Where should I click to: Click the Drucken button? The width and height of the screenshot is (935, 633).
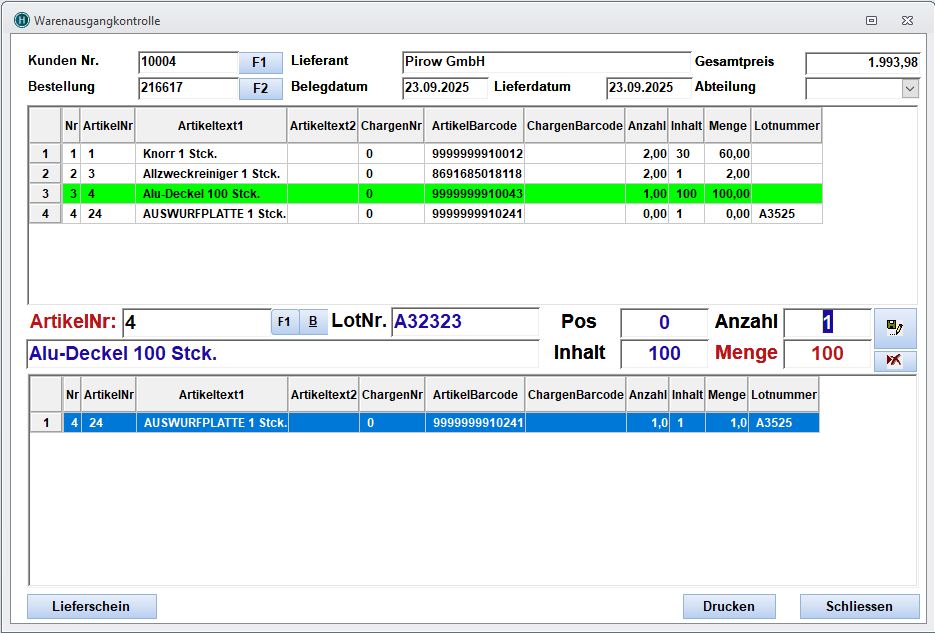pyautogui.click(x=729, y=607)
